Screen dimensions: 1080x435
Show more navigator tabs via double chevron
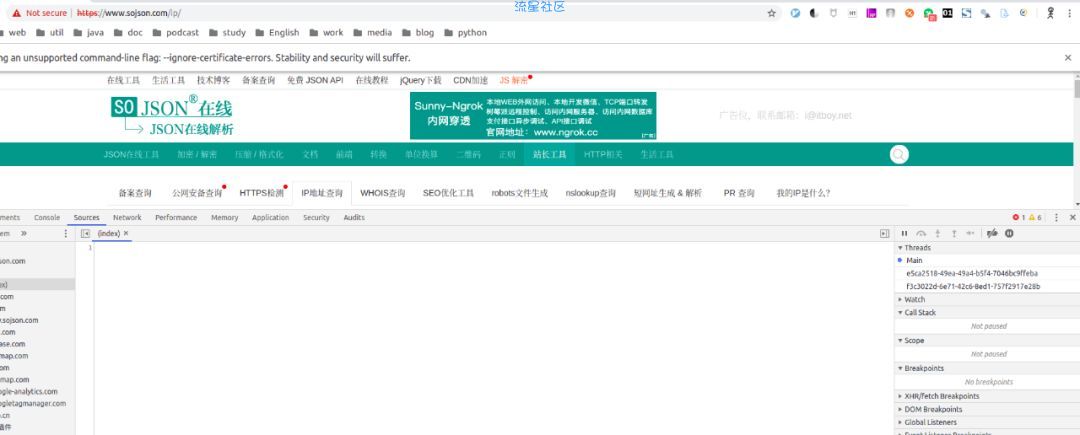coord(24,234)
